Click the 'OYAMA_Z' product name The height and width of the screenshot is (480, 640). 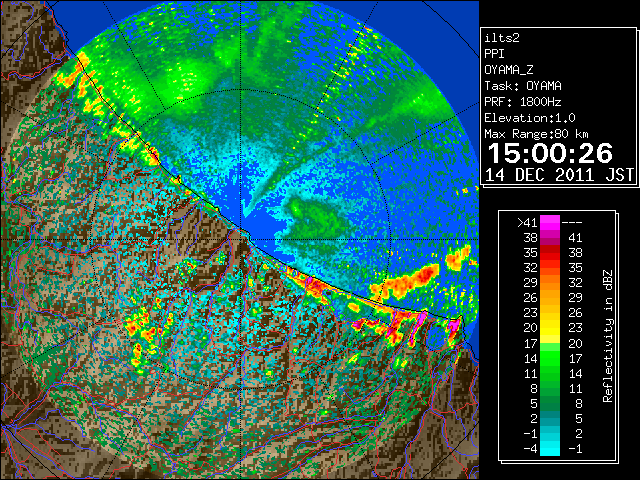pos(509,70)
